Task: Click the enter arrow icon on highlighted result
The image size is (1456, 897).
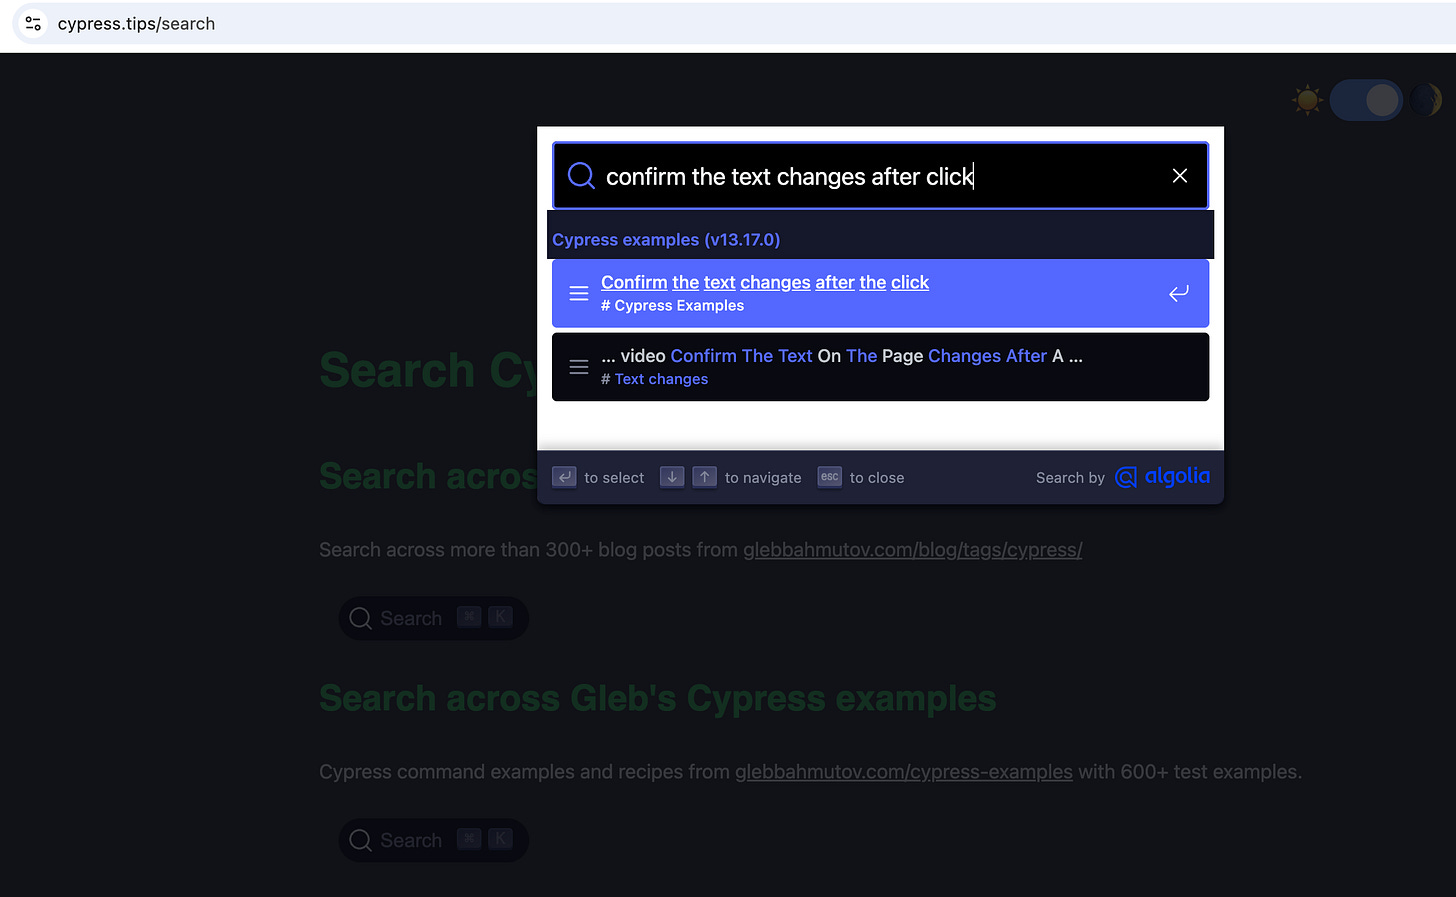Action: point(1179,293)
